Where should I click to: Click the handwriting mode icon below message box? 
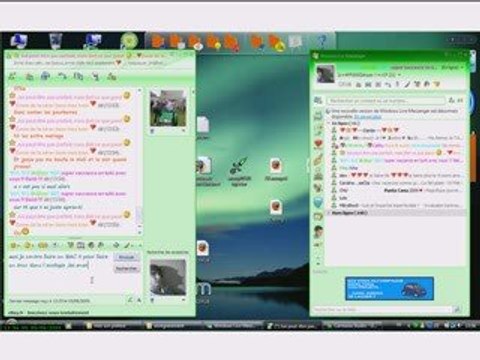130,300
